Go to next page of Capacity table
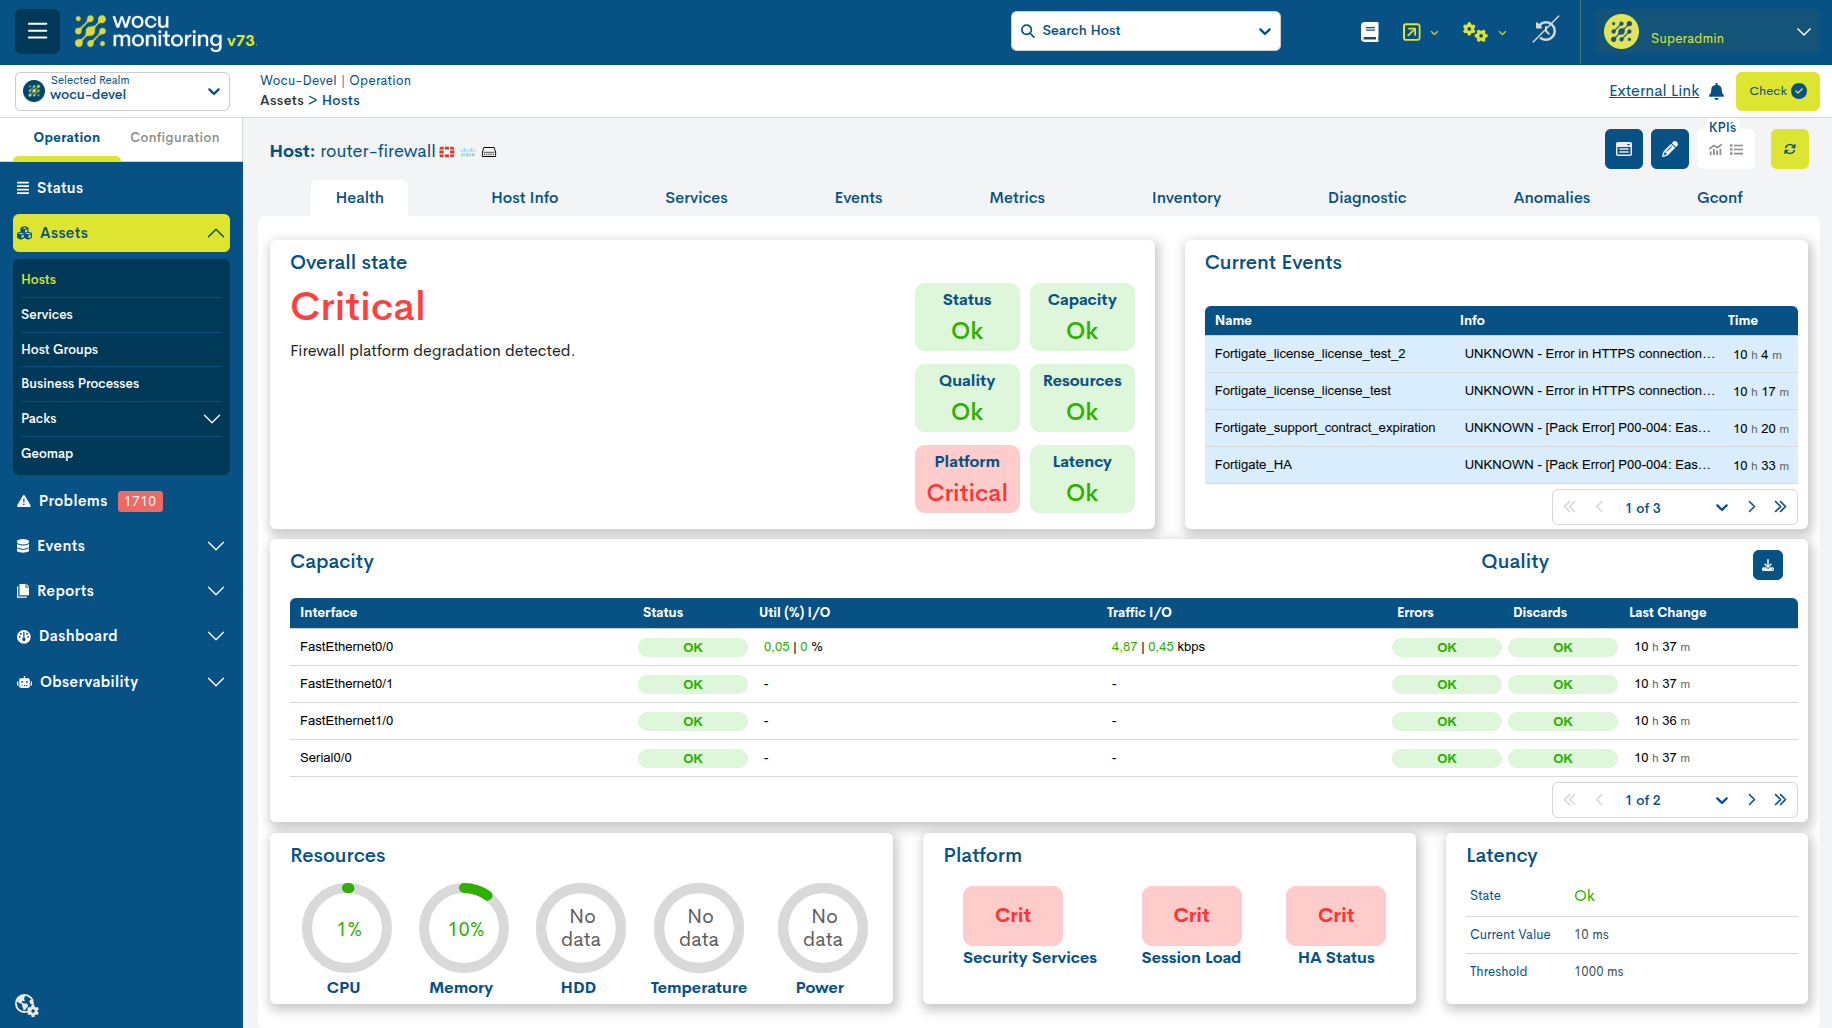The width and height of the screenshot is (1832, 1028). [1751, 800]
